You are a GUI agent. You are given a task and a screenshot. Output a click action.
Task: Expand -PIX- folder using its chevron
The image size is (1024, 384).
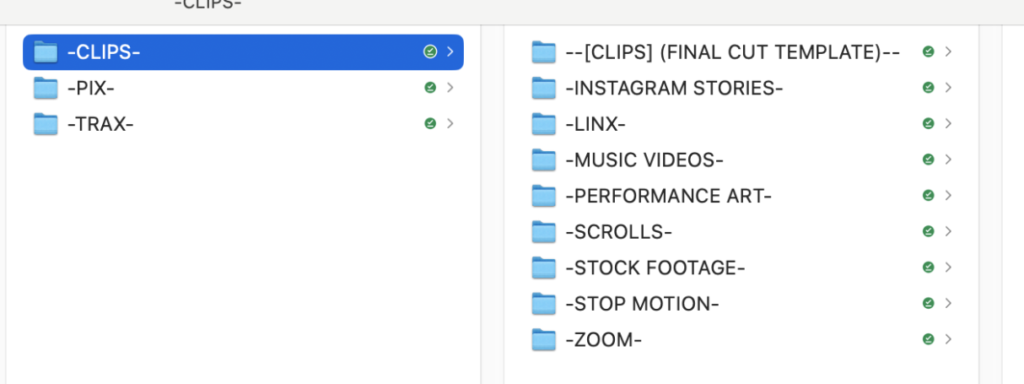pyautogui.click(x=450, y=88)
